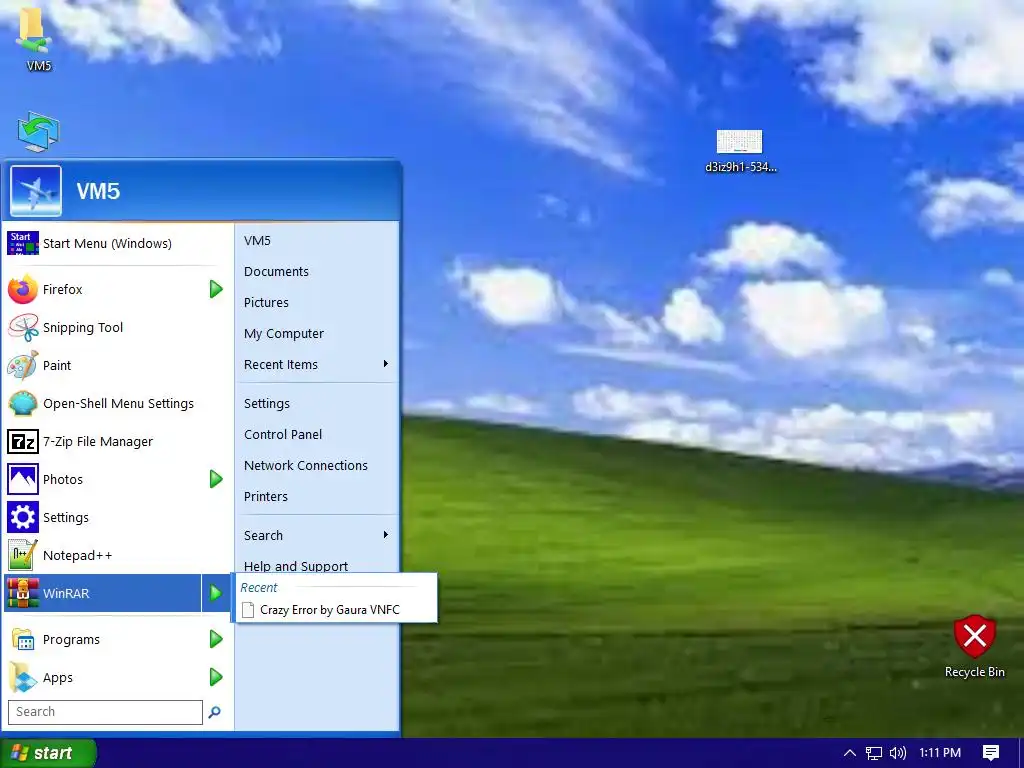Image resolution: width=1024 pixels, height=768 pixels.
Task: Open the Recycle Bin desktop icon
Action: 974,647
